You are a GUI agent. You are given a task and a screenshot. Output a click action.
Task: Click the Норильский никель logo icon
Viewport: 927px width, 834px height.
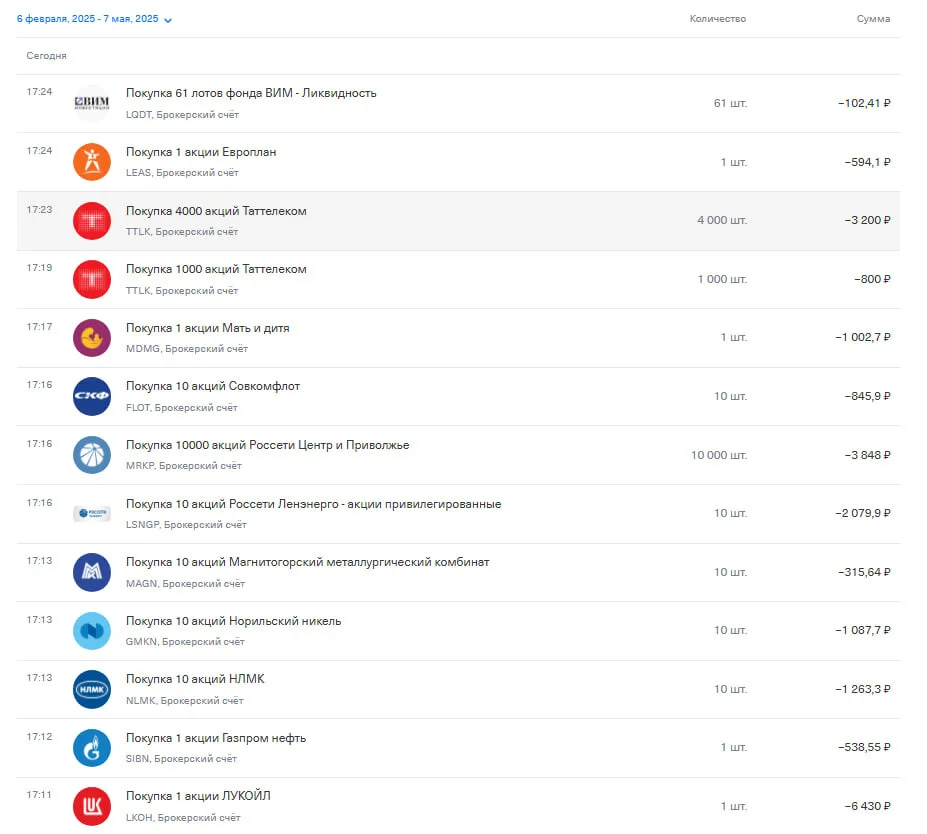click(x=92, y=631)
